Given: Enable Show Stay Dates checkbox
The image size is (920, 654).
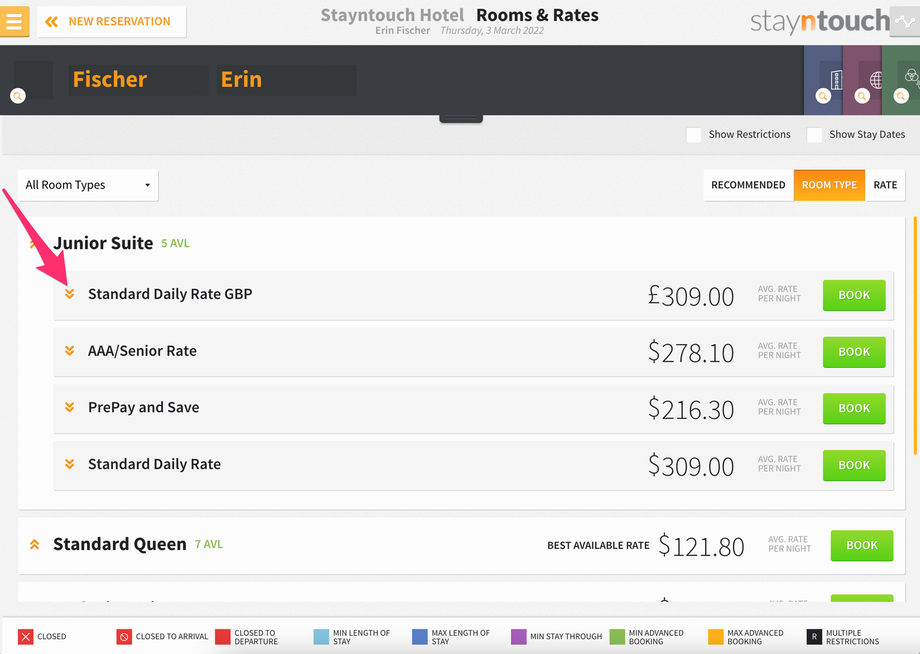Looking at the screenshot, I should (x=814, y=135).
